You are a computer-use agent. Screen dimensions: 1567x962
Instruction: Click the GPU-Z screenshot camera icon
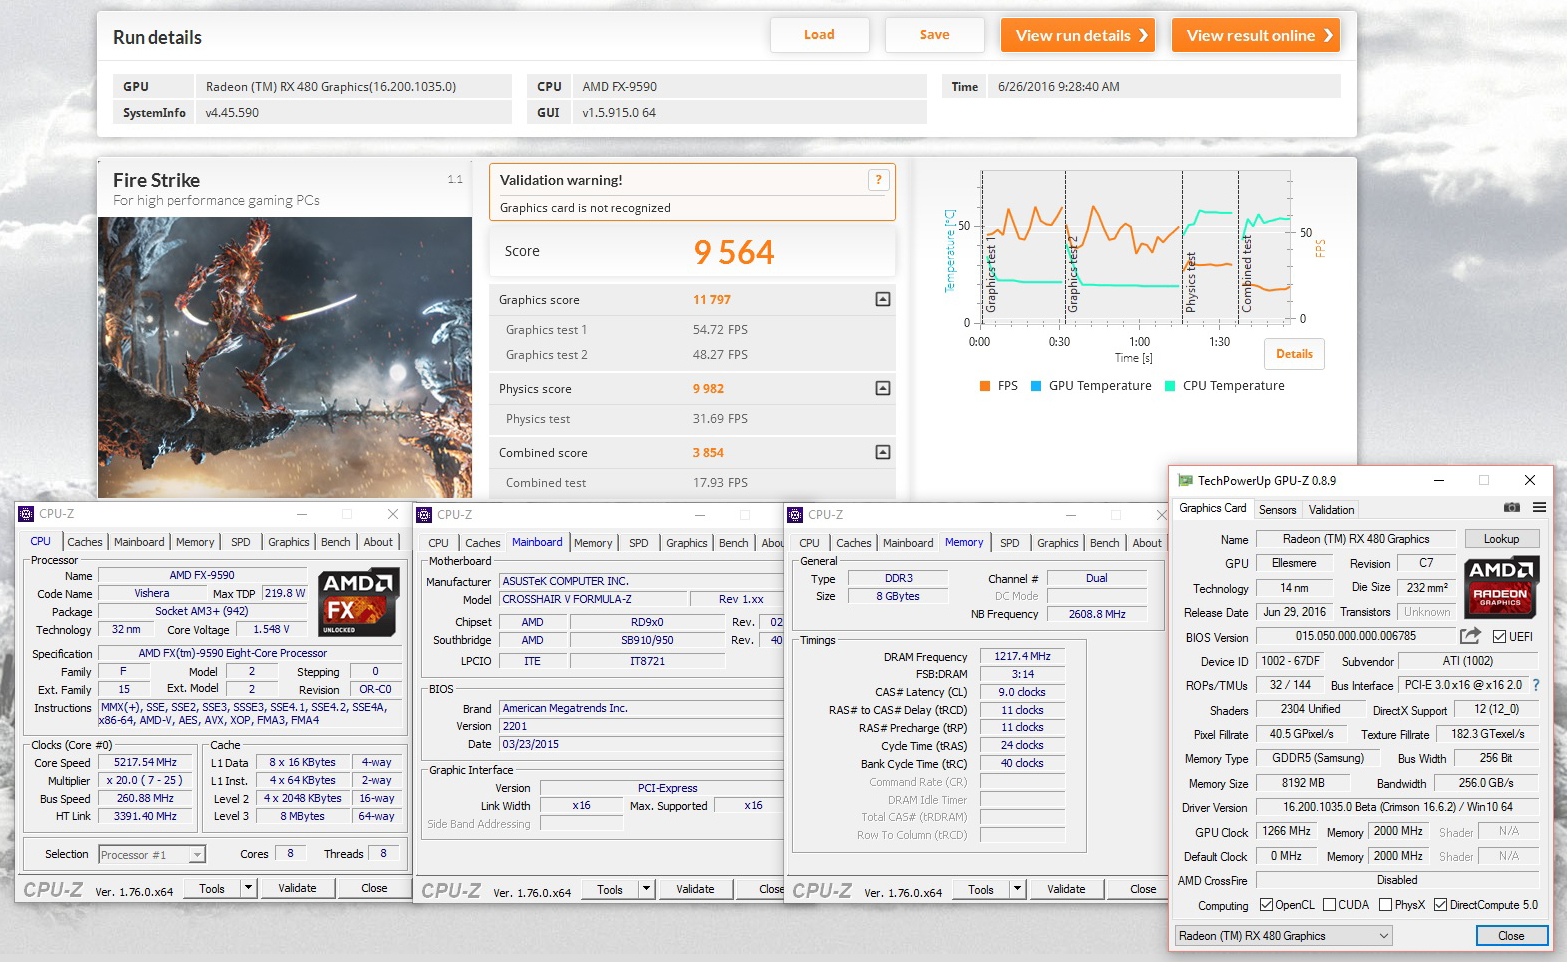coord(1511,508)
